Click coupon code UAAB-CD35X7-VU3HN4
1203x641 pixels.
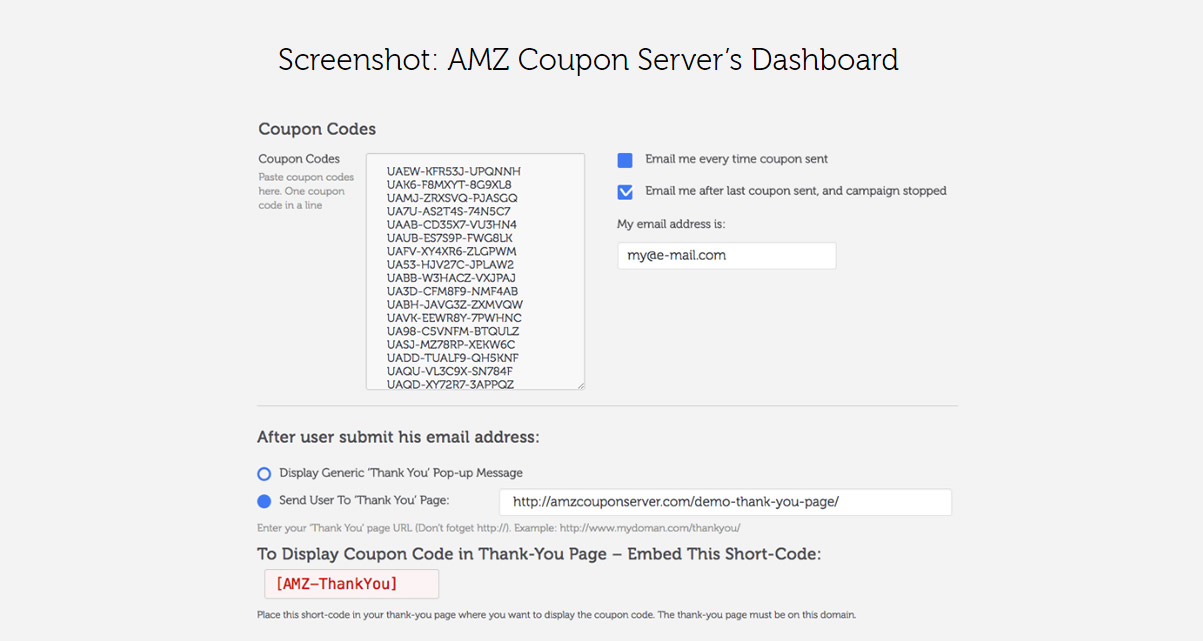[x=452, y=225]
